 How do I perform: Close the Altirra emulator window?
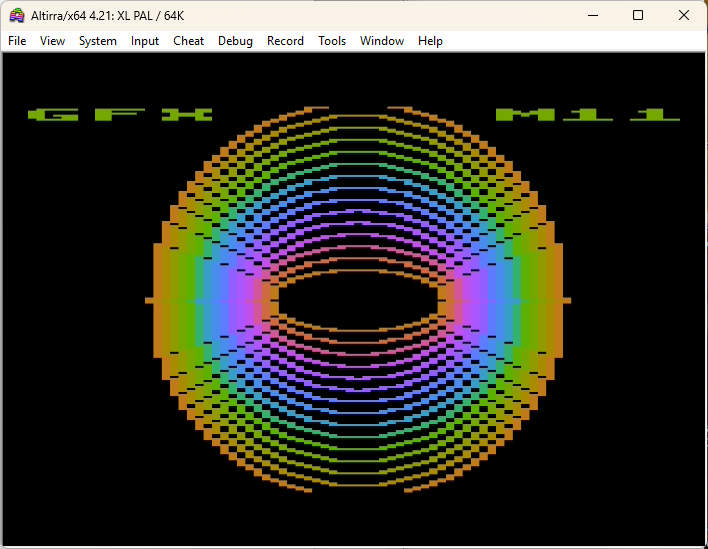point(684,15)
